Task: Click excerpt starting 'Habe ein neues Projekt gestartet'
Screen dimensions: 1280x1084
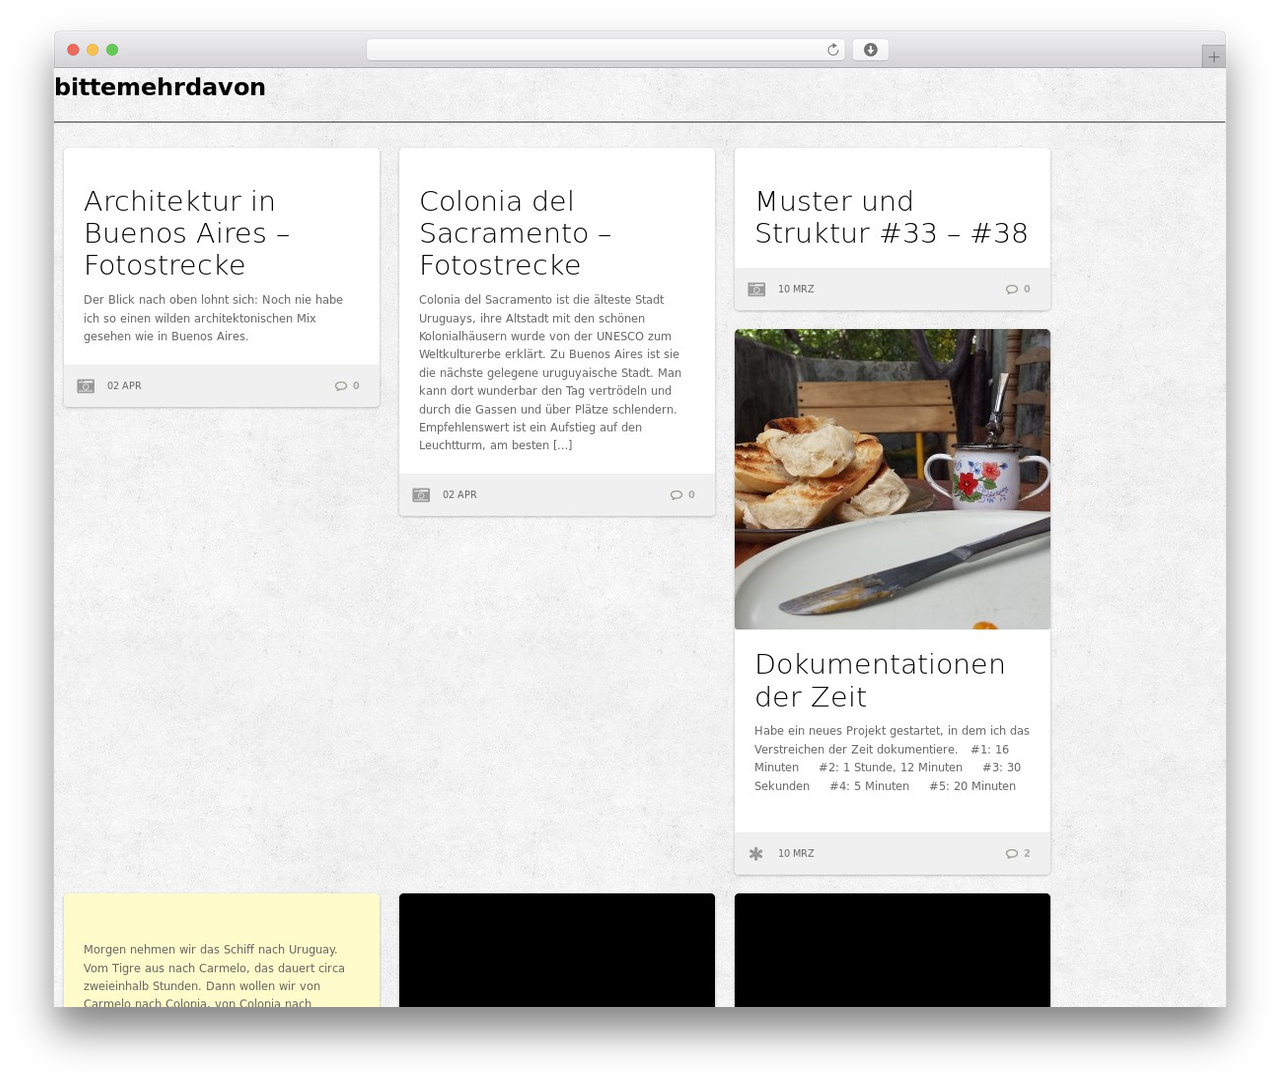Action: 892,759
